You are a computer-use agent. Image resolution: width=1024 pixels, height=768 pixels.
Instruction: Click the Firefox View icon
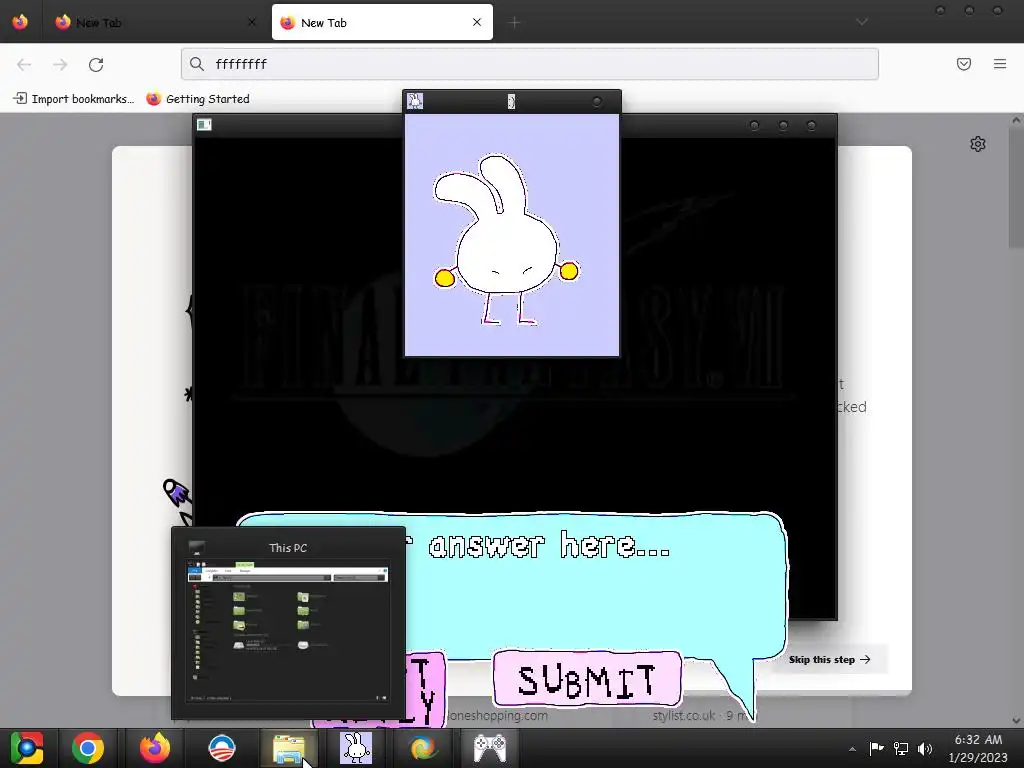[x=20, y=22]
